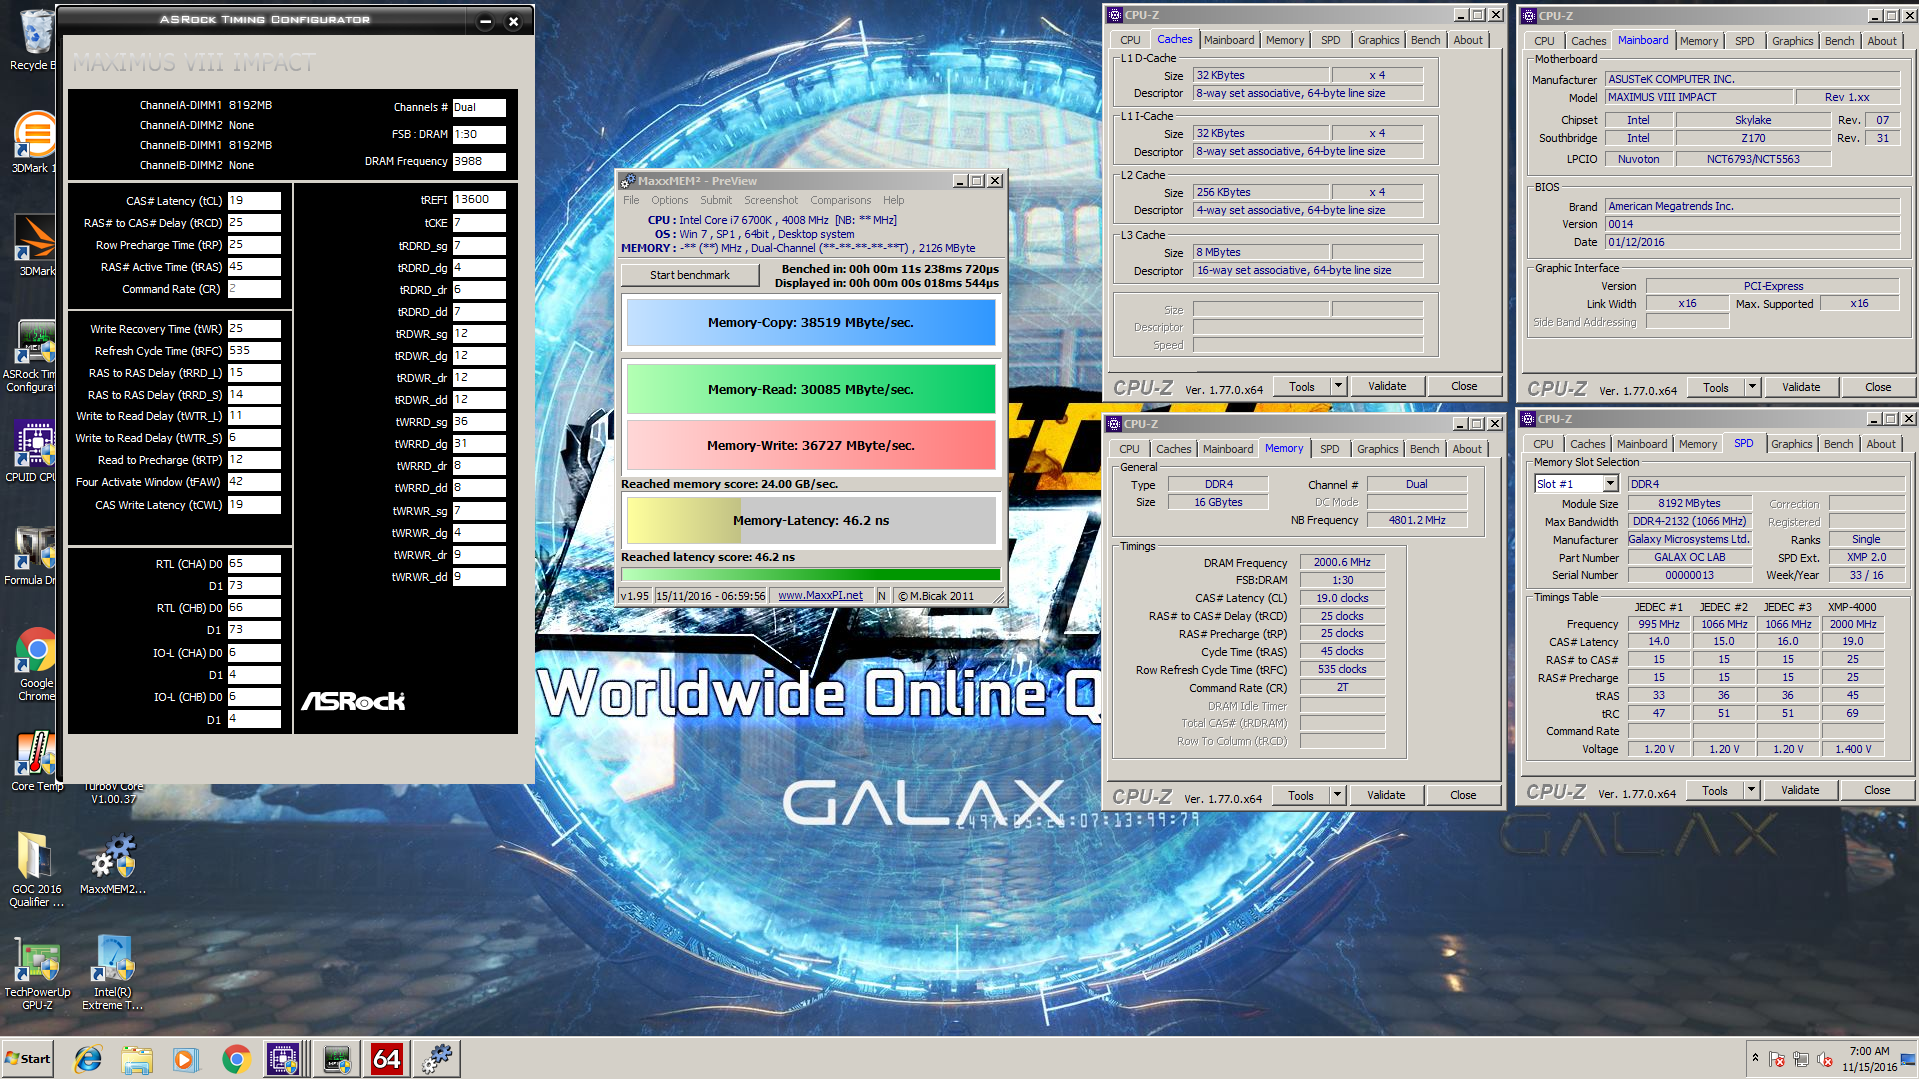This screenshot has width=1919, height=1079.
Task: Open Tools dropdown arrow in Memory CPU-Z window
Action: click(x=1337, y=795)
